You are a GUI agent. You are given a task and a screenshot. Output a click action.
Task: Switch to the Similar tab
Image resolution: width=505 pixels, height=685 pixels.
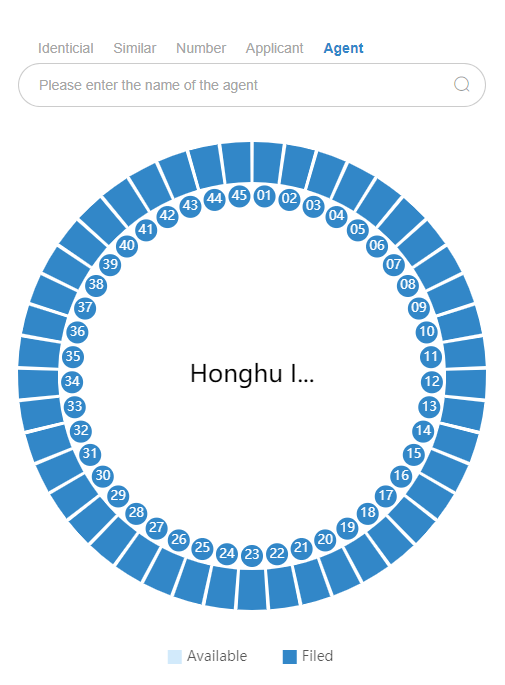135,48
